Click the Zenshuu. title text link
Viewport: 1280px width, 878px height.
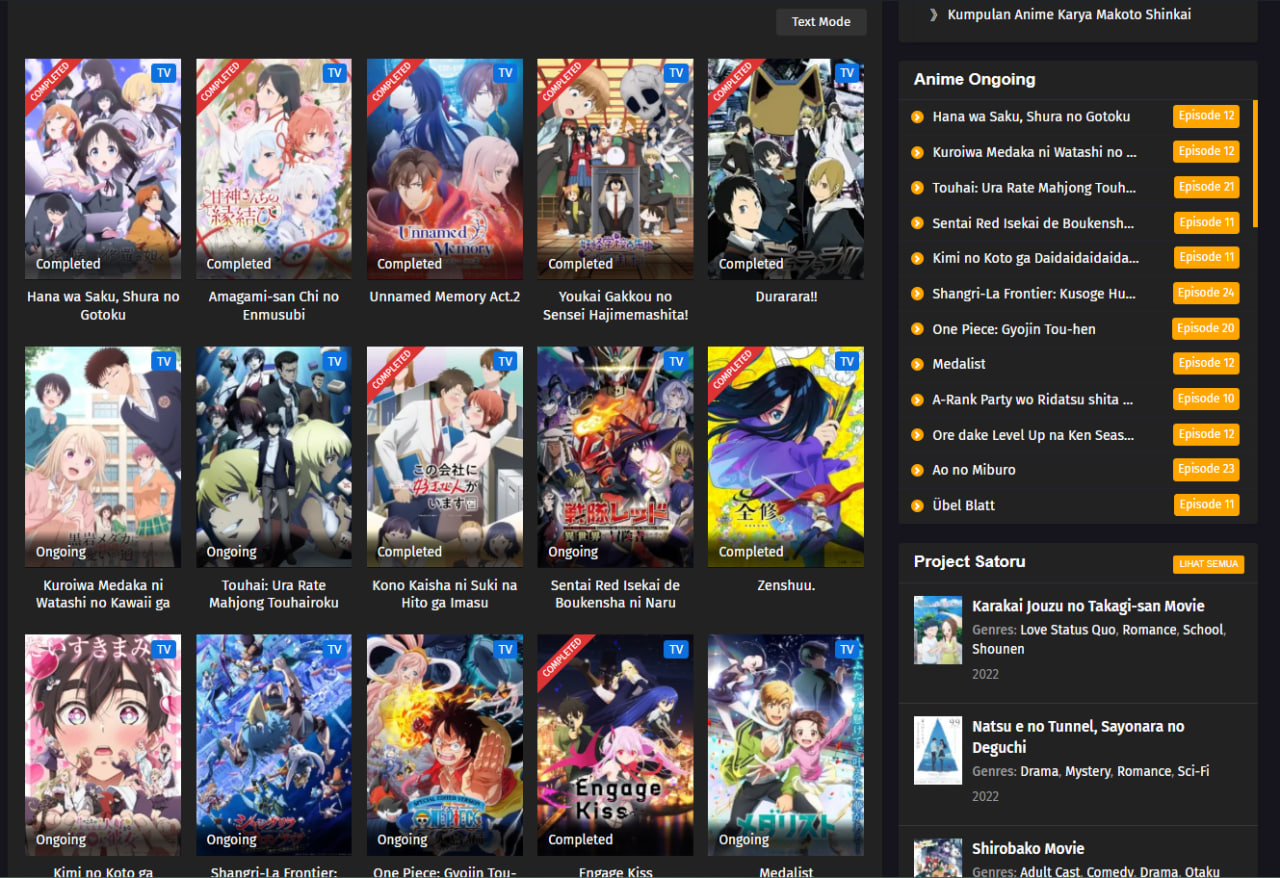[786, 585]
